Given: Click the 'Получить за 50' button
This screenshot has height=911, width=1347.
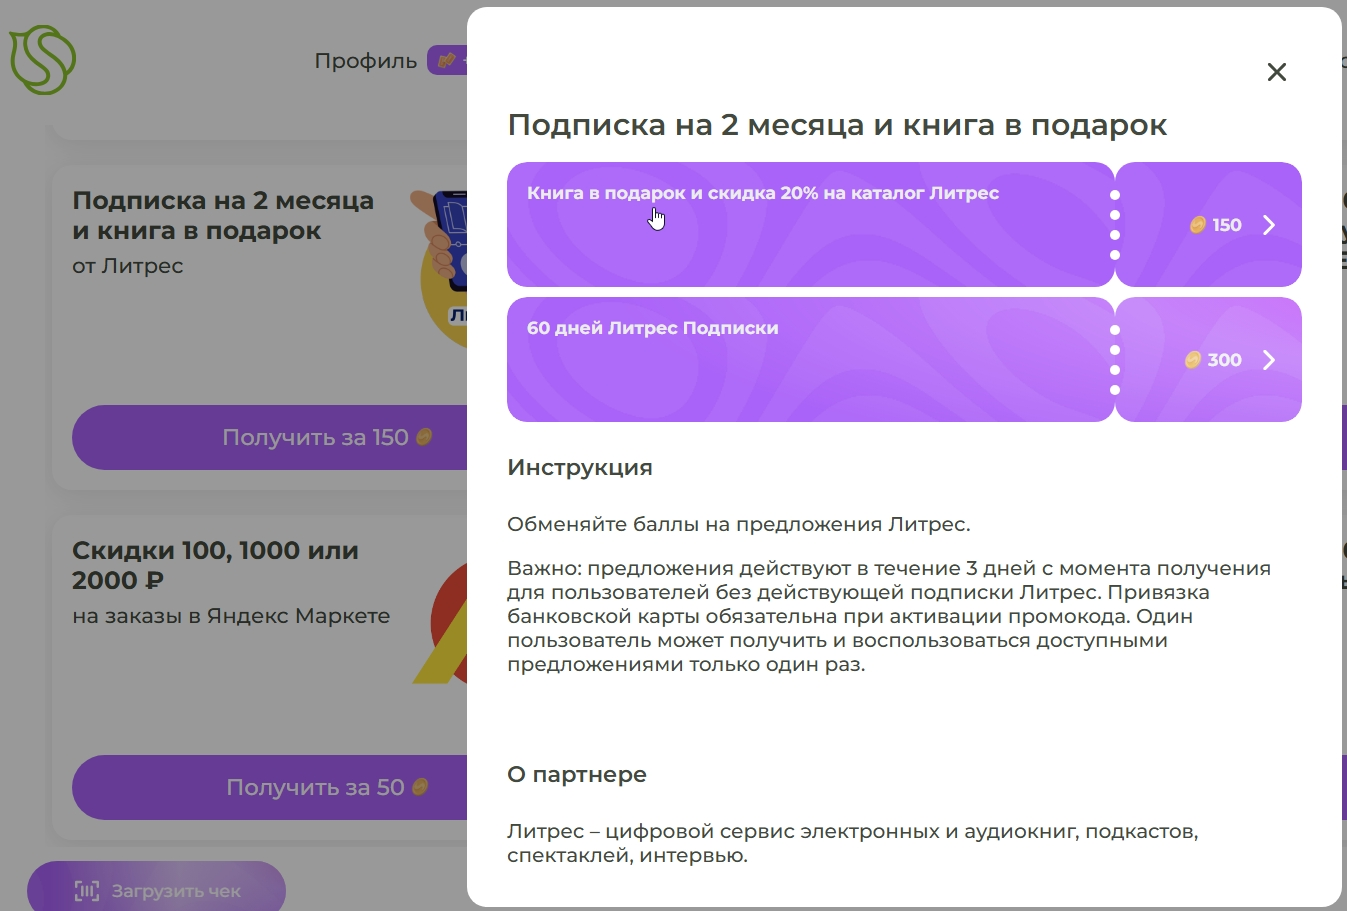Looking at the screenshot, I should [270, 787].
